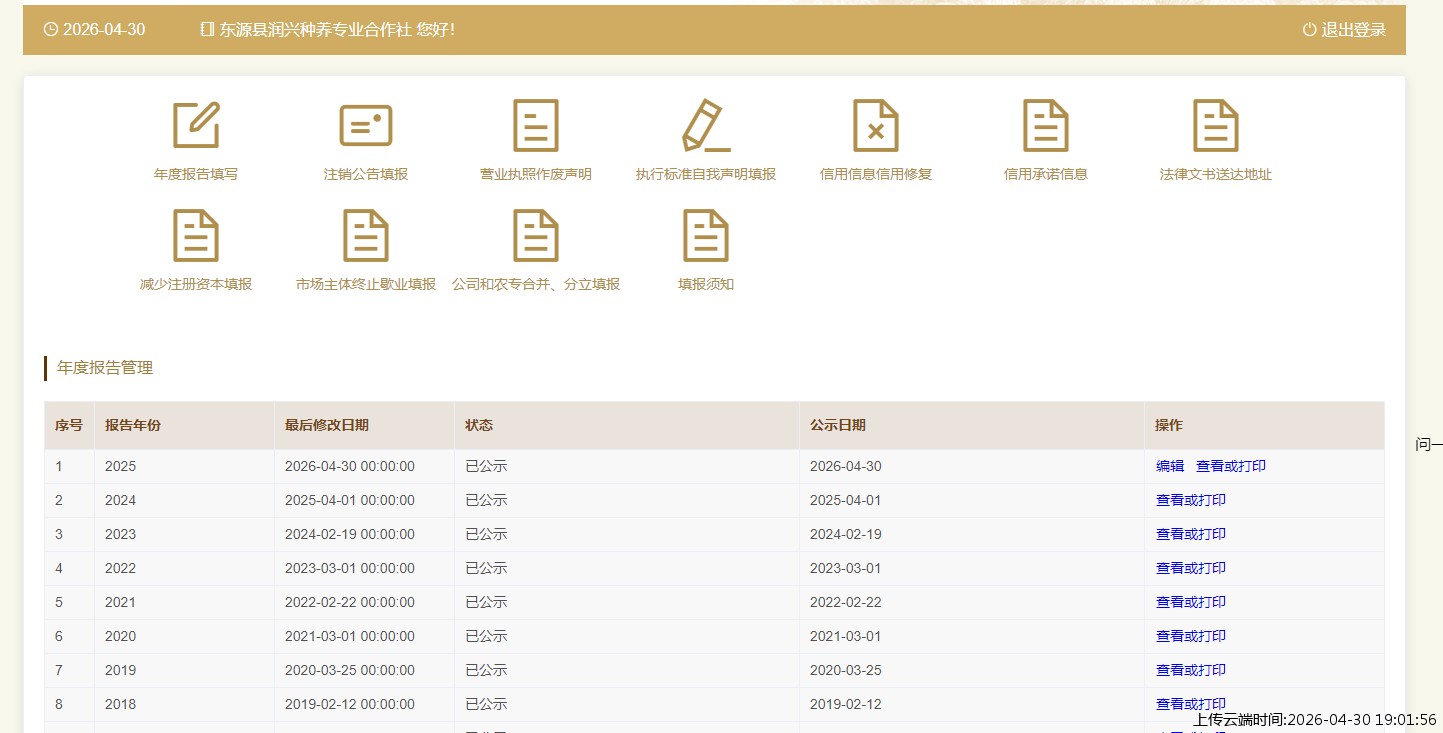Open the 信用信息信用修复 icon
The height and width of the screenshot is (733, 1443).
pyautogui.click(x=876, y=126)
